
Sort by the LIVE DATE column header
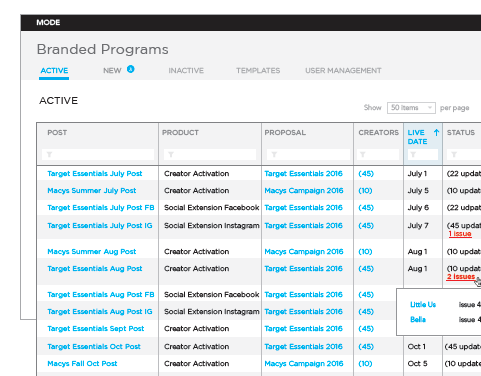(417, 137)
